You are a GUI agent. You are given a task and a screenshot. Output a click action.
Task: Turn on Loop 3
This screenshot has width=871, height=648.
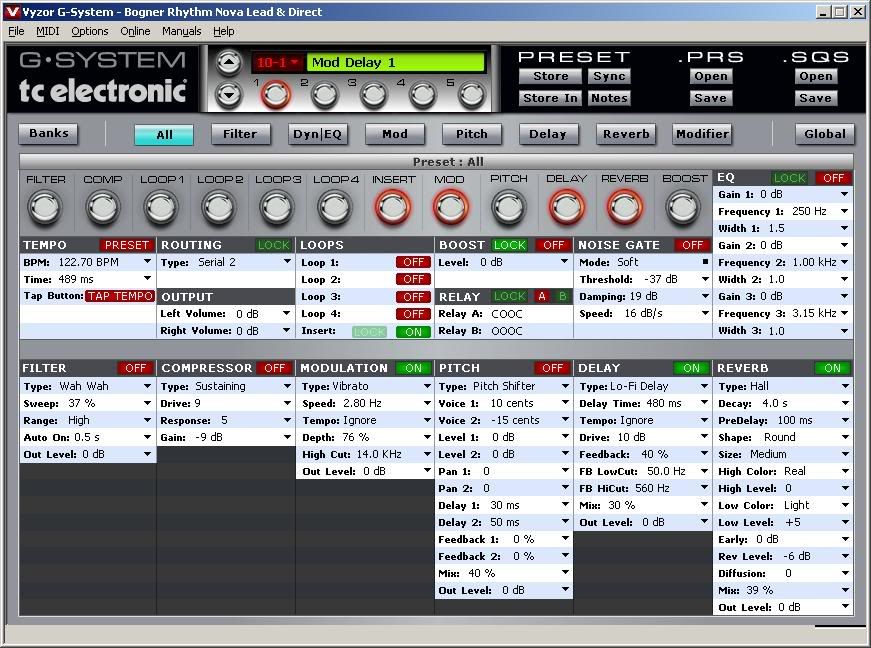413,297
